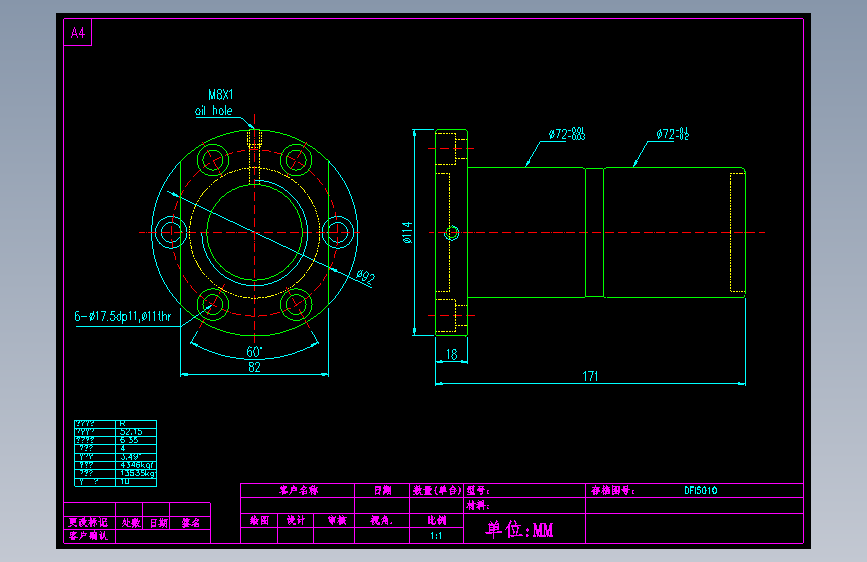Viewport: 867px width, 562px height.
Task: Click the 单位:MM unit text
Action: [x=519, y=530]
